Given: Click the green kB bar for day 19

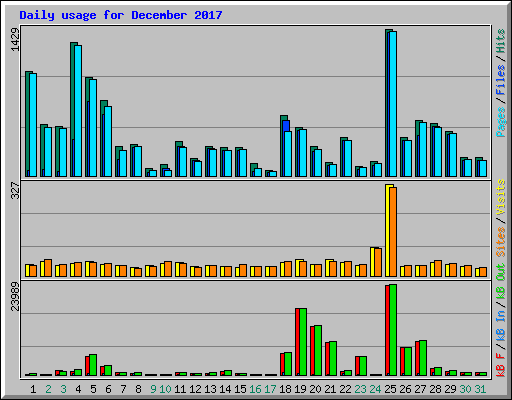Looking at the screenshot, I should coord(303,342).
